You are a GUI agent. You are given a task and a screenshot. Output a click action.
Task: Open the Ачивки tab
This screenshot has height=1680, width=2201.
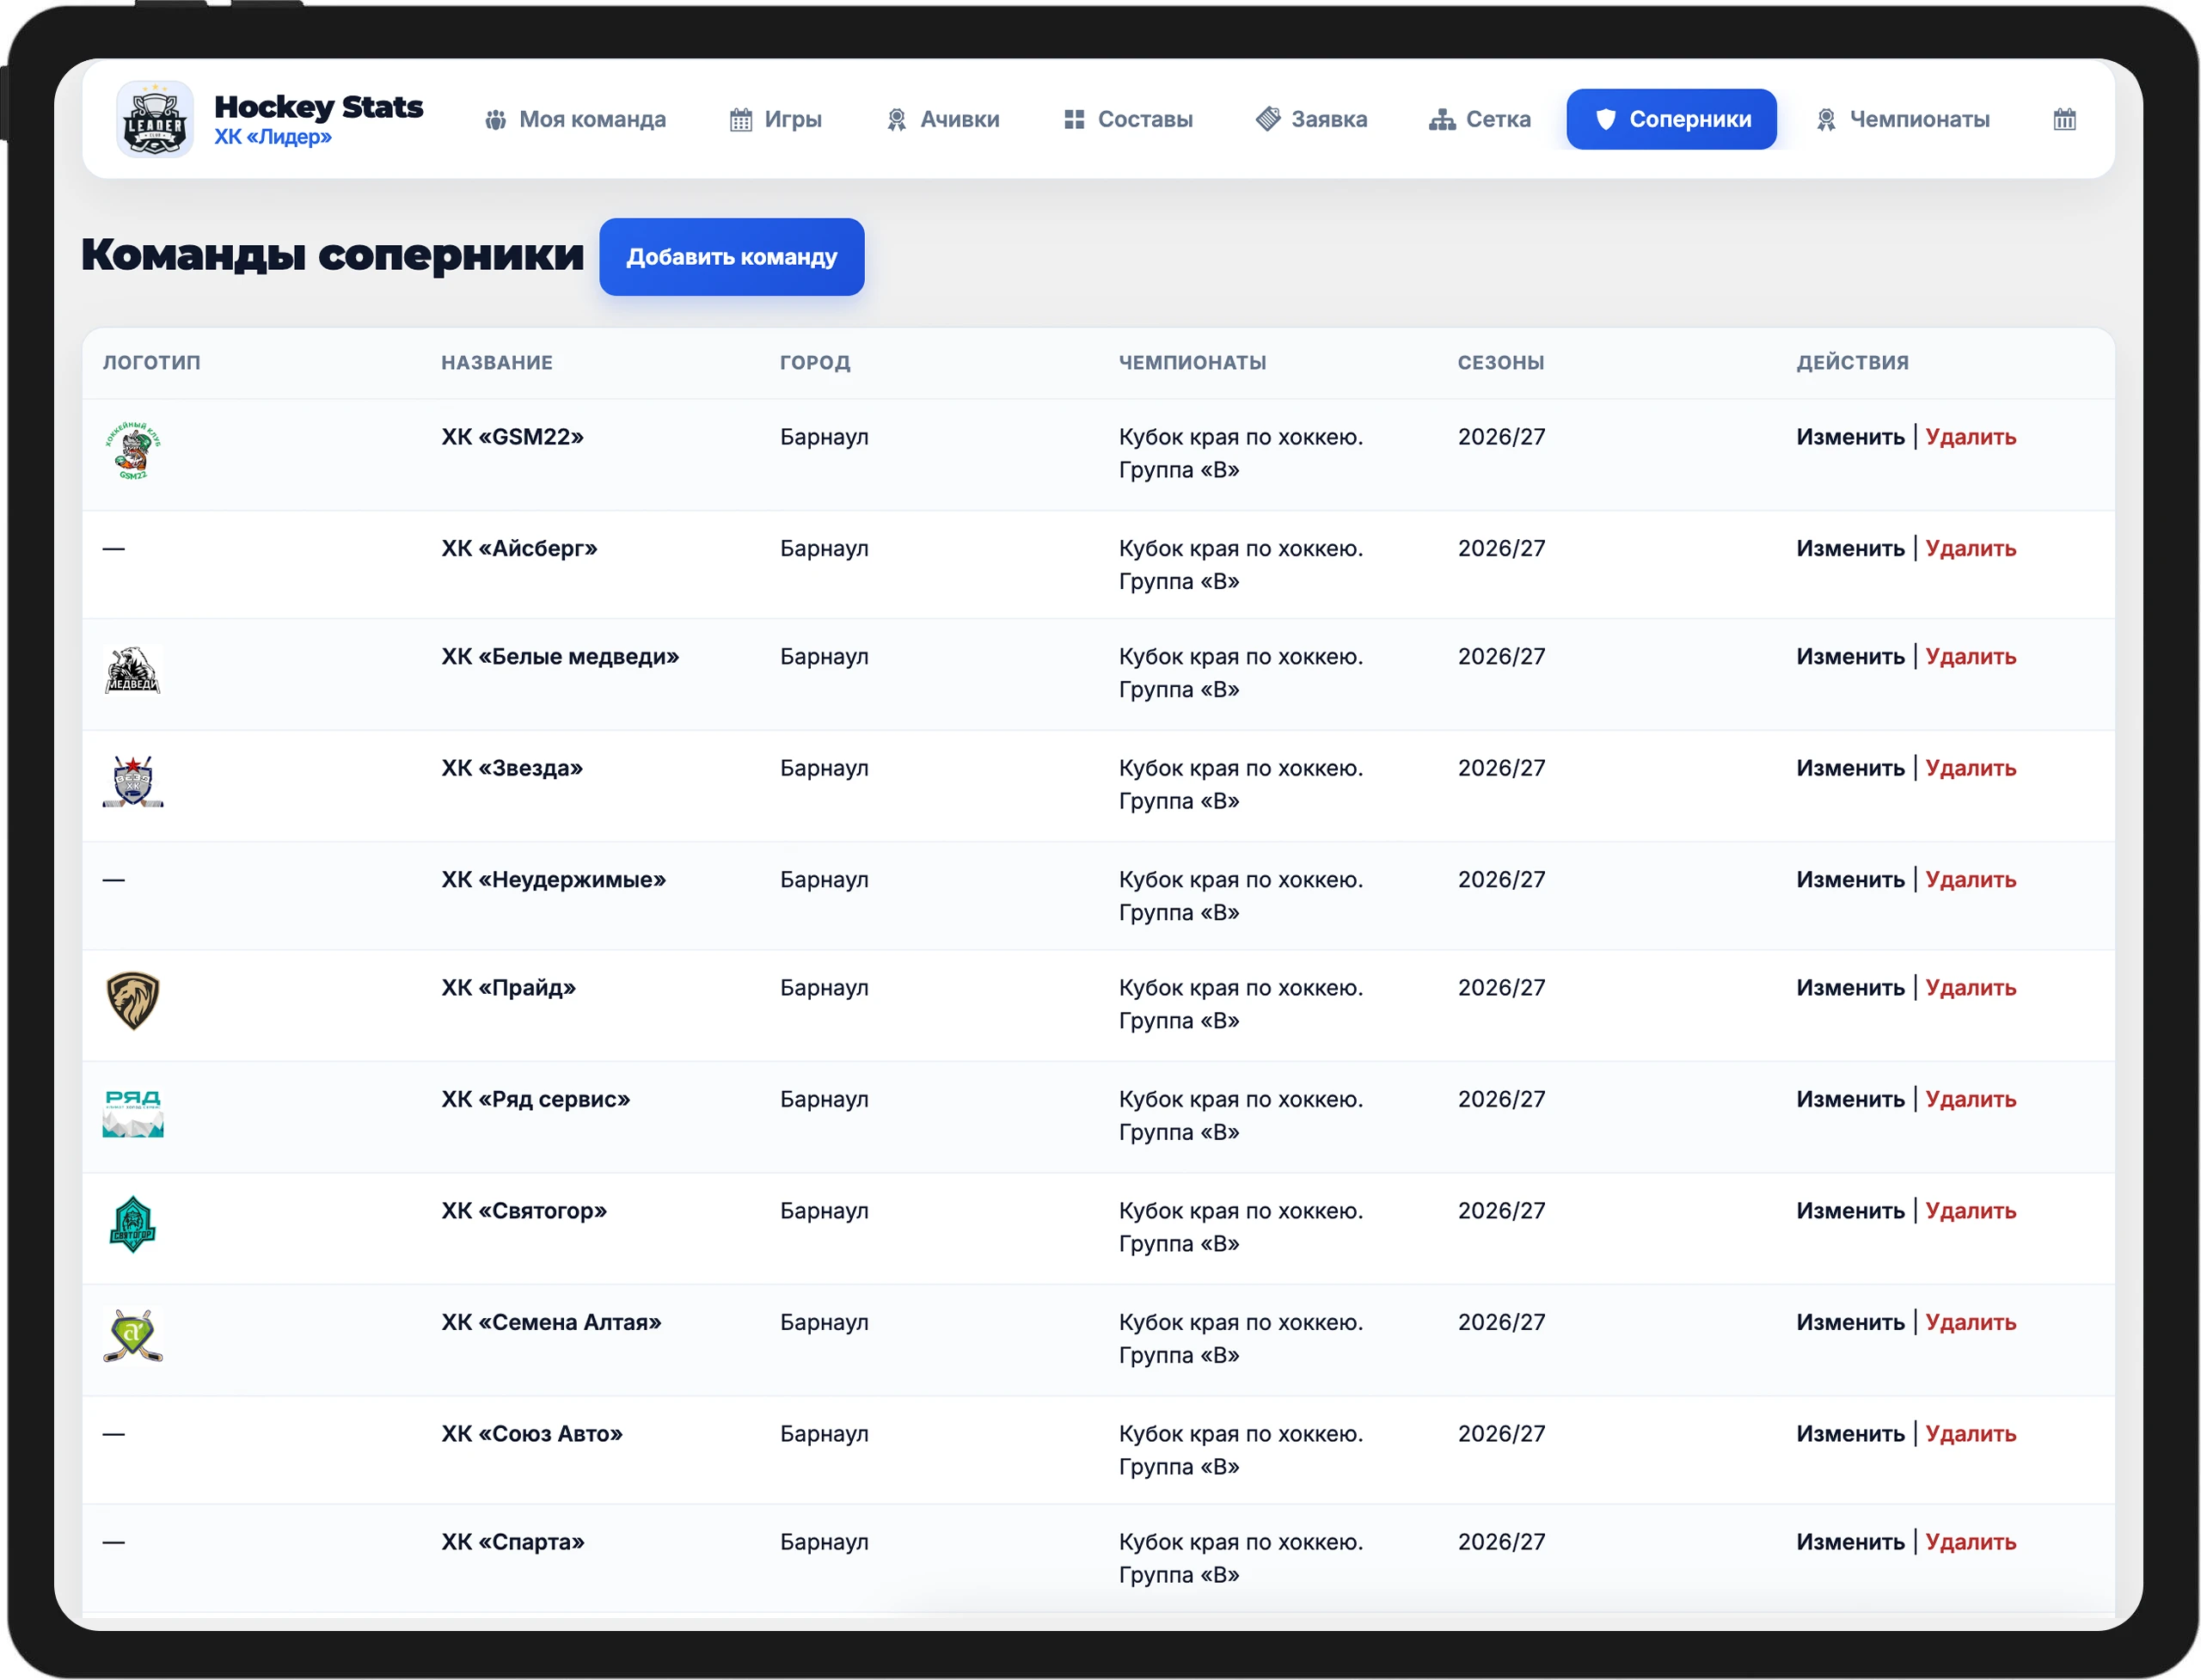[943, 119]
